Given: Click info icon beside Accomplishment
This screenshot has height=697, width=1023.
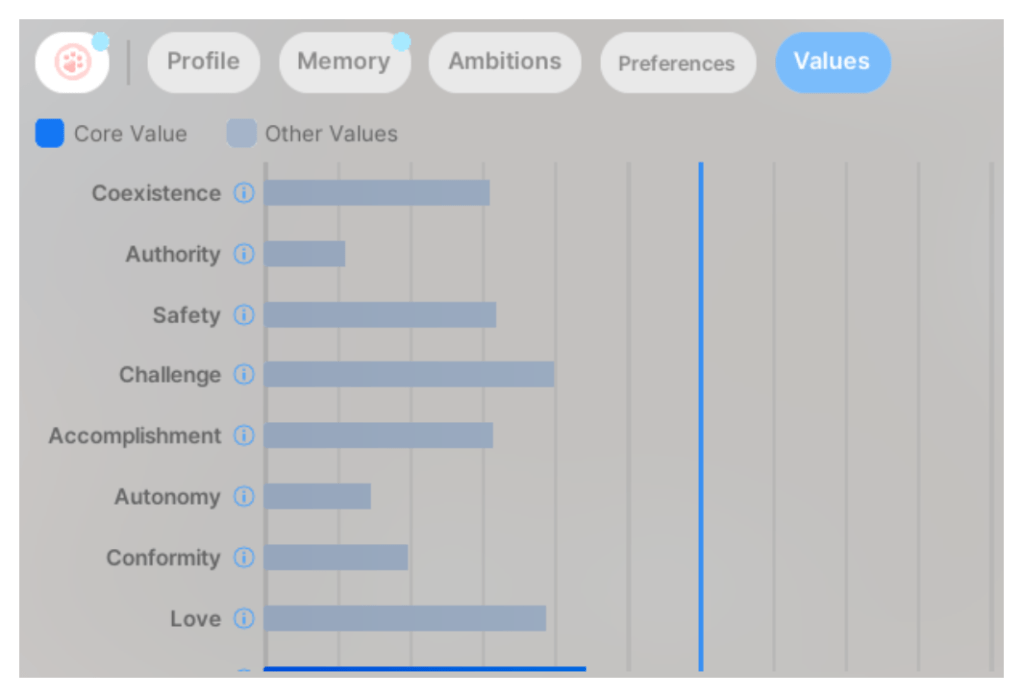Looking at the screenshot, I should tap(244, 436).
